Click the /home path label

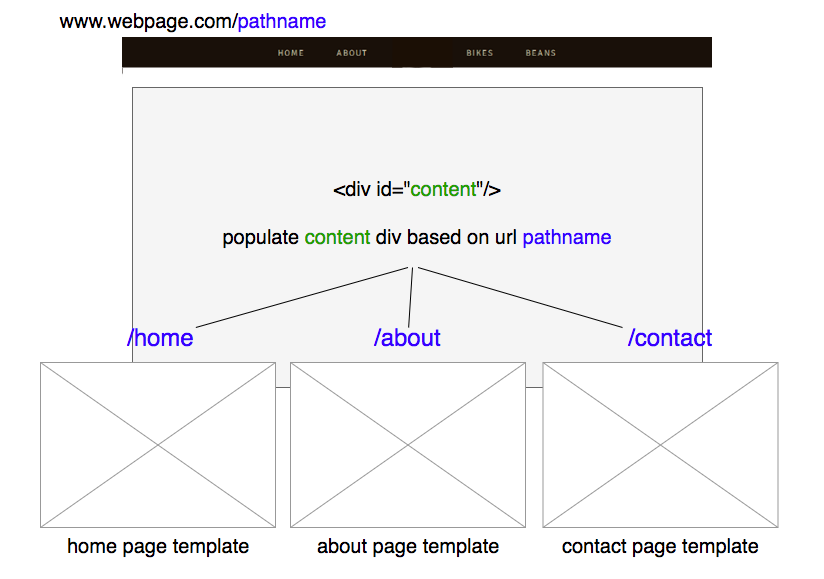pos(160,338)
